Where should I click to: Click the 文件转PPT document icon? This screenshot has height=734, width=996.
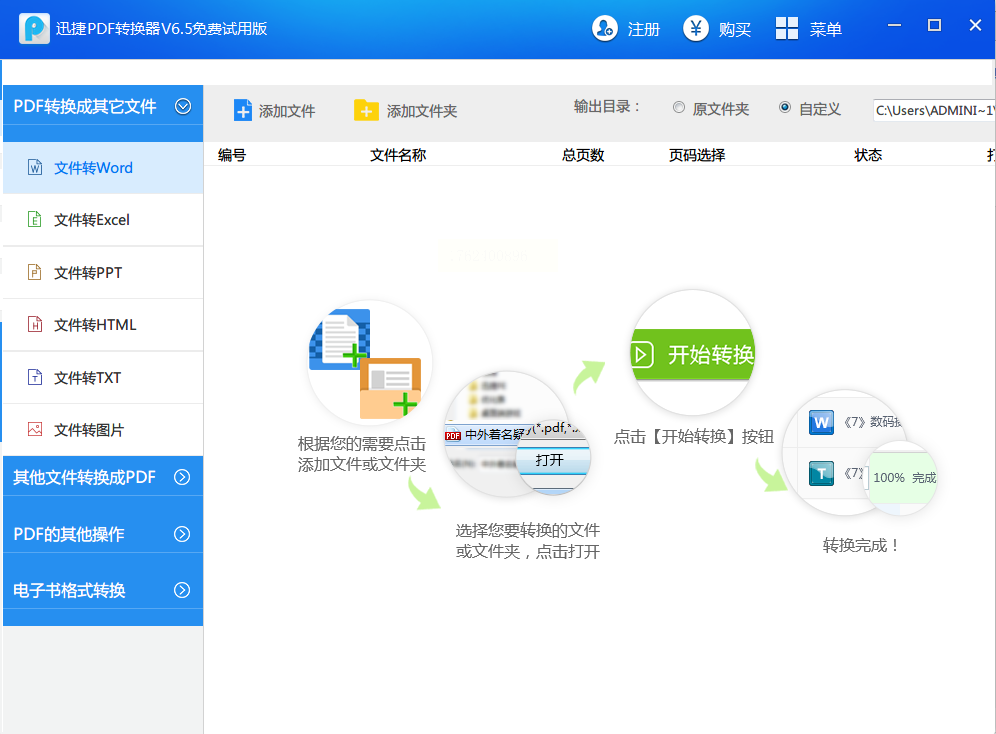click(35, 273)
